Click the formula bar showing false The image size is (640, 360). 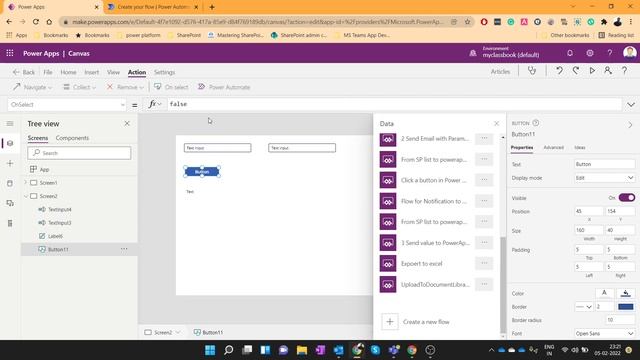click(394, 104)
